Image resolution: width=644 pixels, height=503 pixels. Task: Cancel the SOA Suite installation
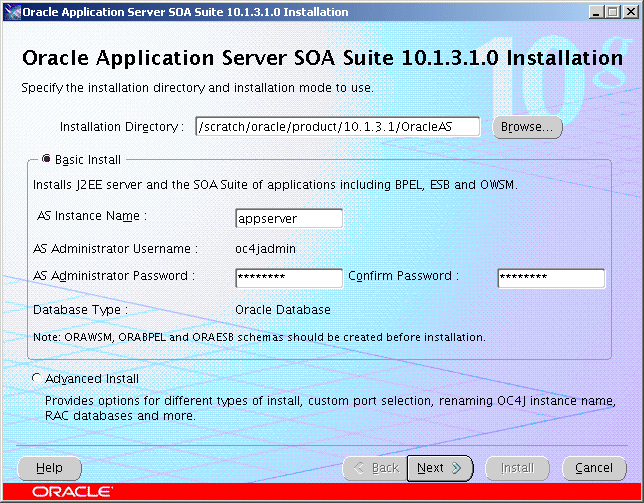click(x=594, y=468)
